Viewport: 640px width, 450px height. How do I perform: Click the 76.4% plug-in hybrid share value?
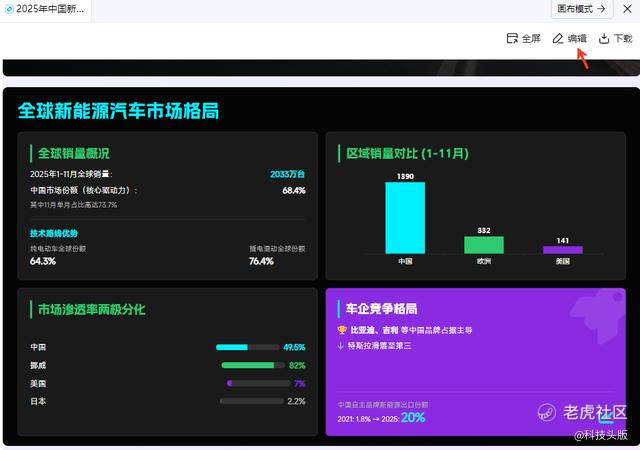[x=261, y=261]
